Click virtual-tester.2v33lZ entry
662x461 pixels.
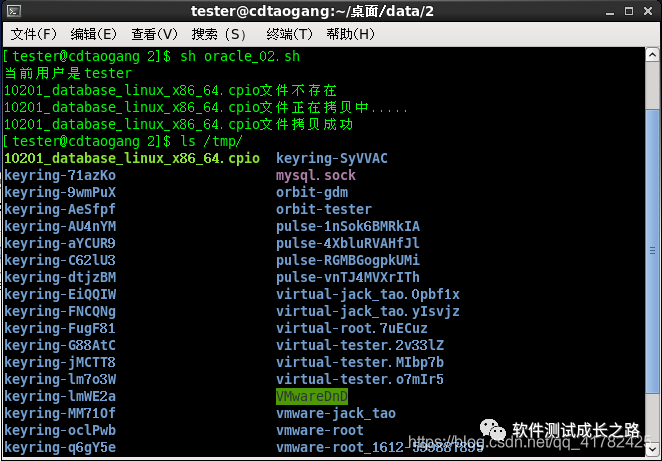360,345
